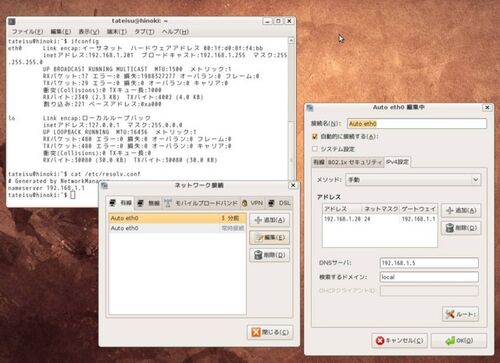
Task: Click the Auto eth0 editor window title icon
Action: point(310,107)
